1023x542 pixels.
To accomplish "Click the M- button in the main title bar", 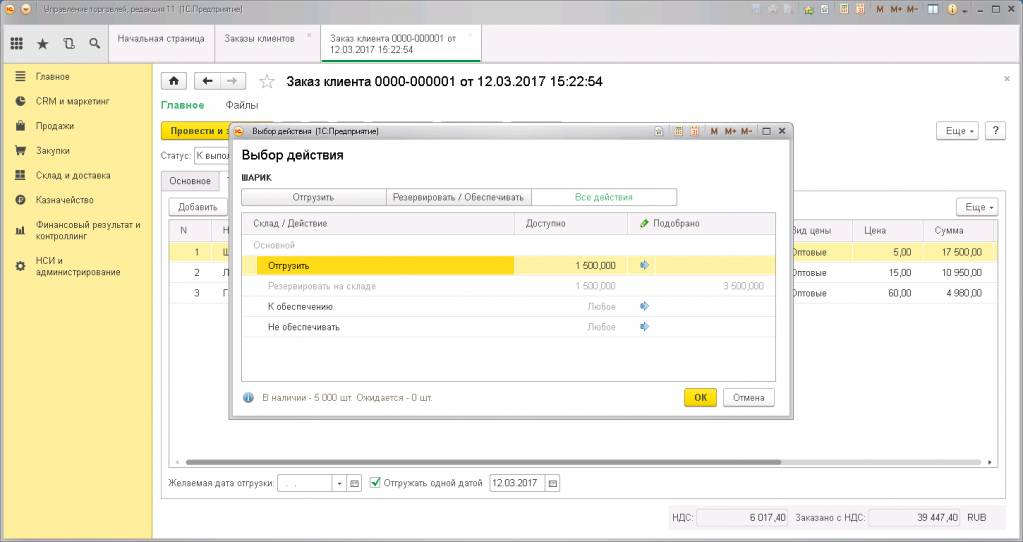I will pyautogui.click(x=912, y=9).
